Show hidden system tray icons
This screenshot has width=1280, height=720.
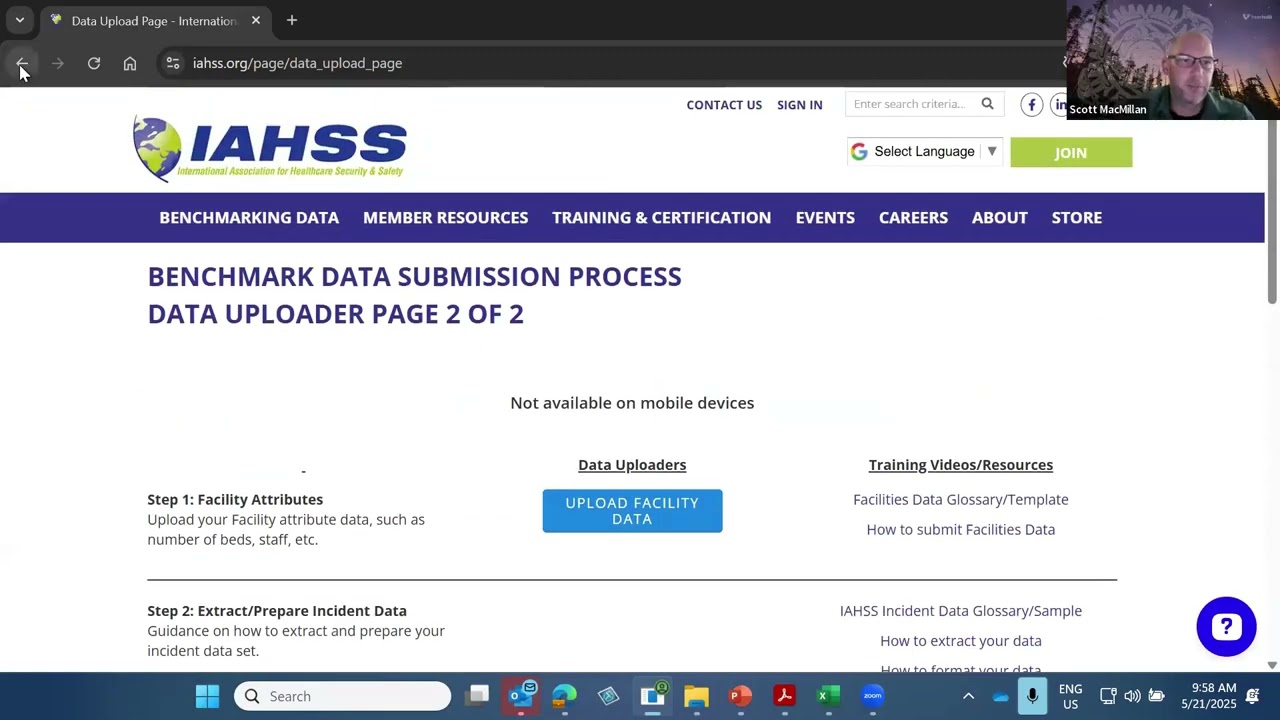pyautogui.click(x=968, y=696)
